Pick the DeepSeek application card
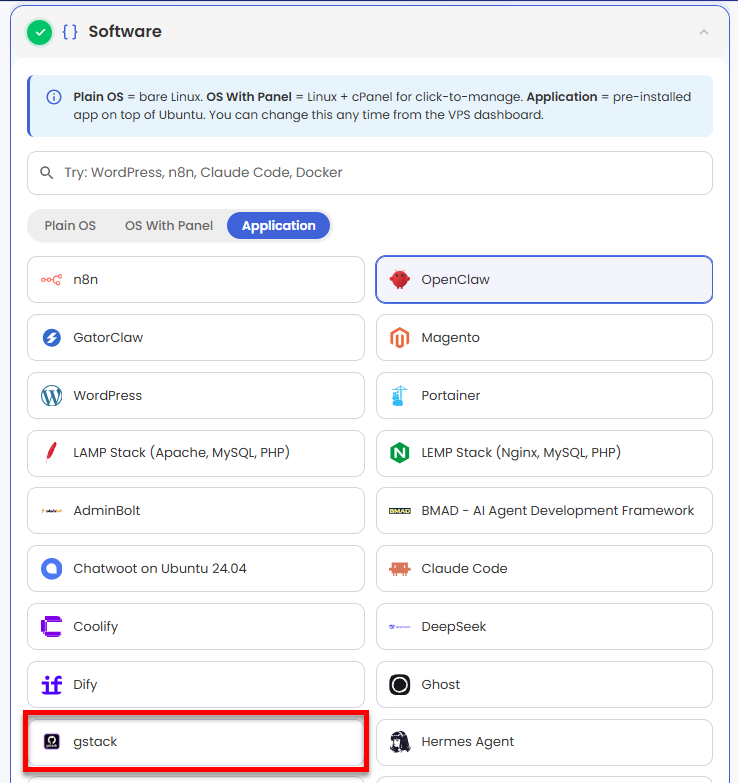 point(544,626)
